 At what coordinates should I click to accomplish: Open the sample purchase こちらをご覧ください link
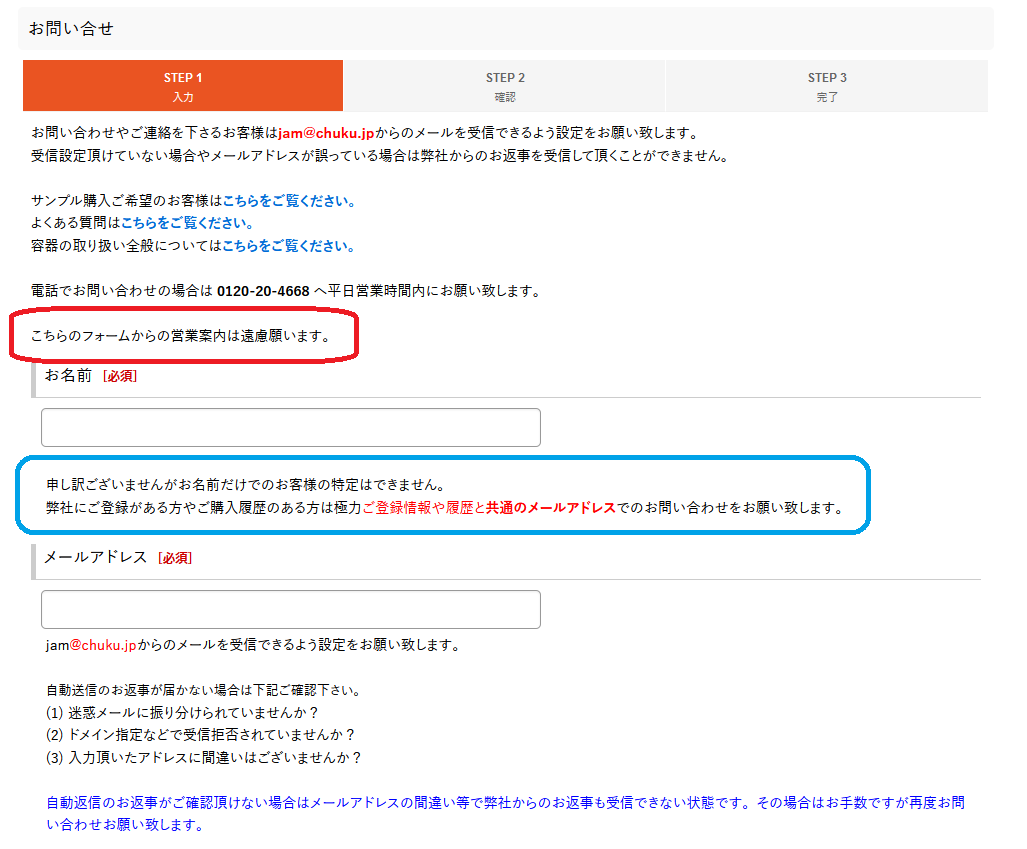[x=289, y=201]
